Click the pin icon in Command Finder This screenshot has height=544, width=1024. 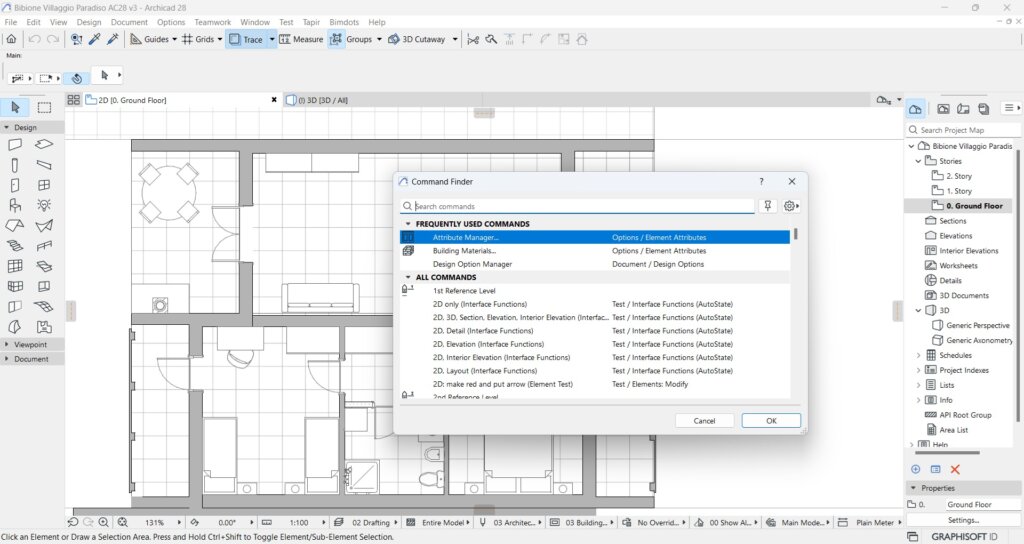point(768,206)
